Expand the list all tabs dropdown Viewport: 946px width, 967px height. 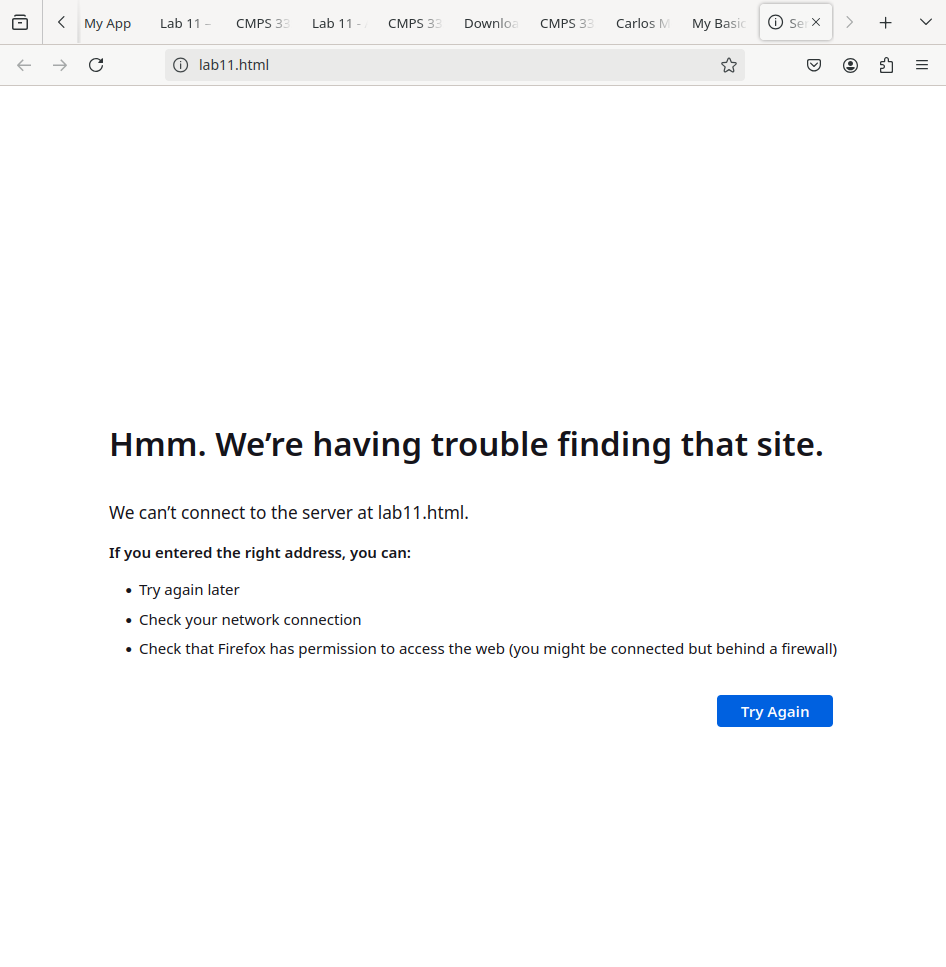(925, 22)
